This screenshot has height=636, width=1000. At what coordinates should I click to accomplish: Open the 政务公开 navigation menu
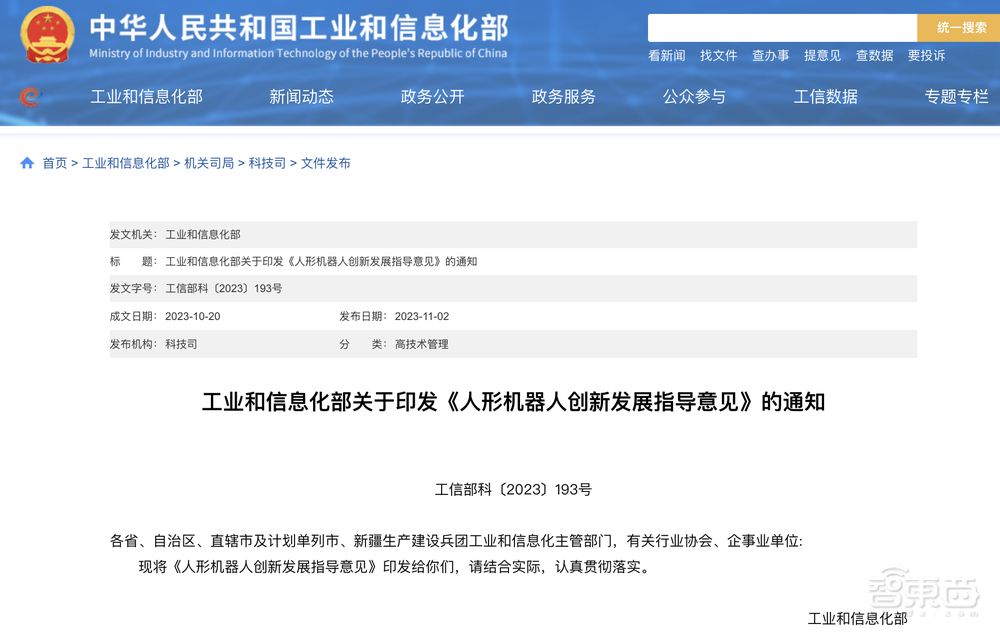(x=432, y=96)
